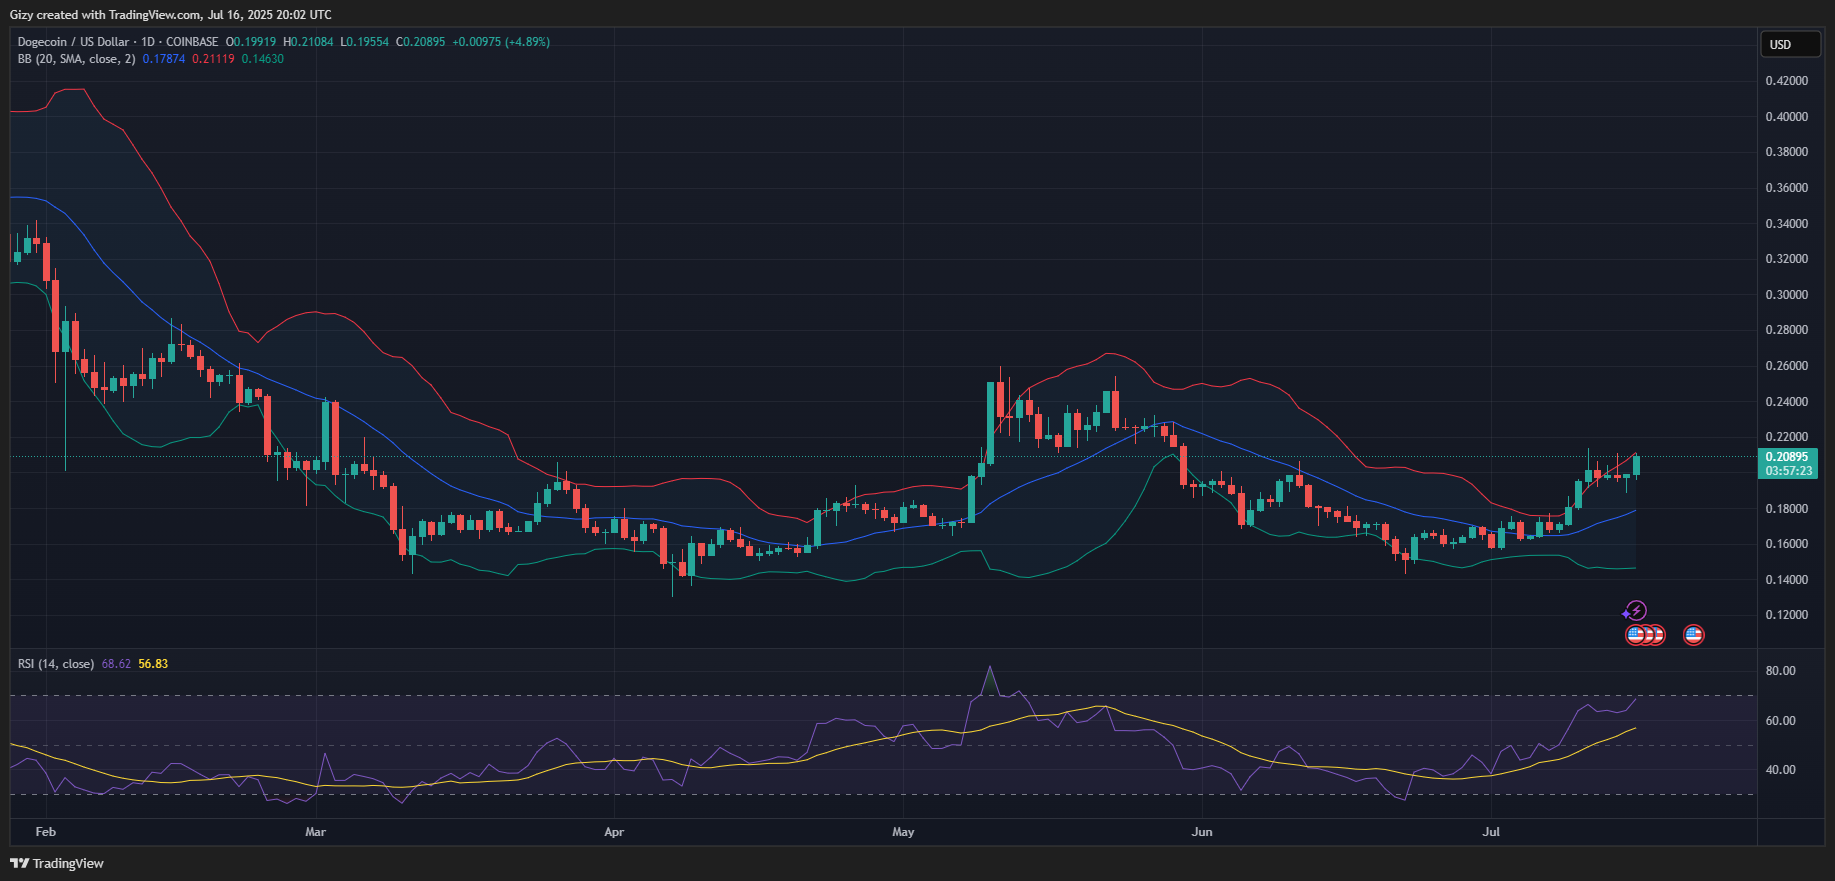
Task: Click the purple RSI value 68.62
Action: click(116, 664)
